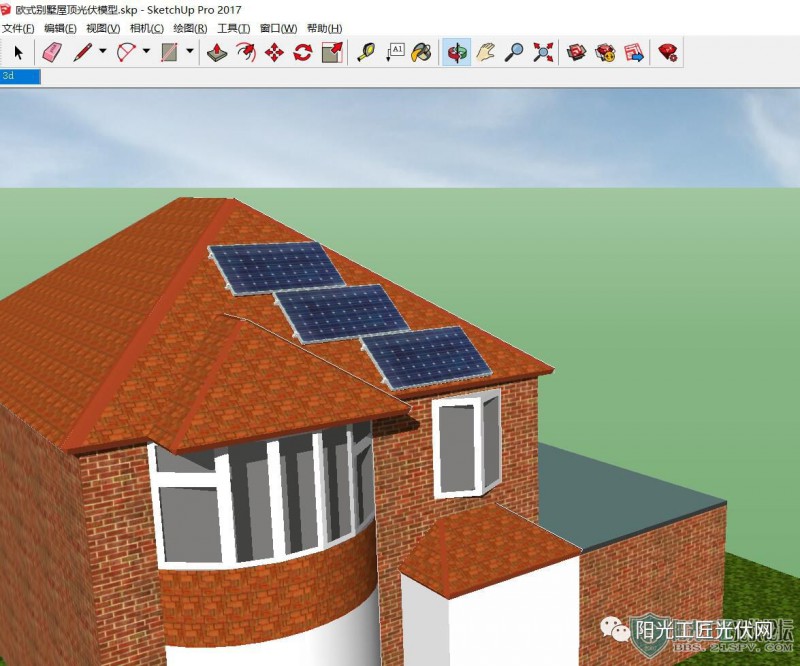This screenshot has width=800, height=666.
Task: Pick the Pencil line tool
Action: (82, 52)
